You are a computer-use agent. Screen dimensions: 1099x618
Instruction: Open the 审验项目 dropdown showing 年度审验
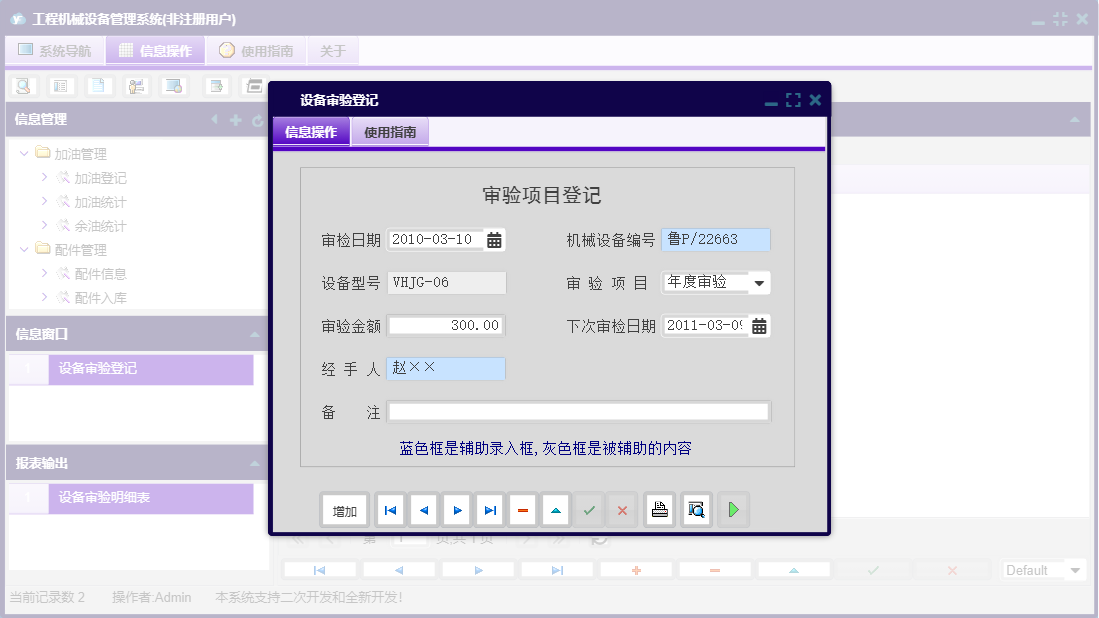pyautogui.click(x=760, y=282)
